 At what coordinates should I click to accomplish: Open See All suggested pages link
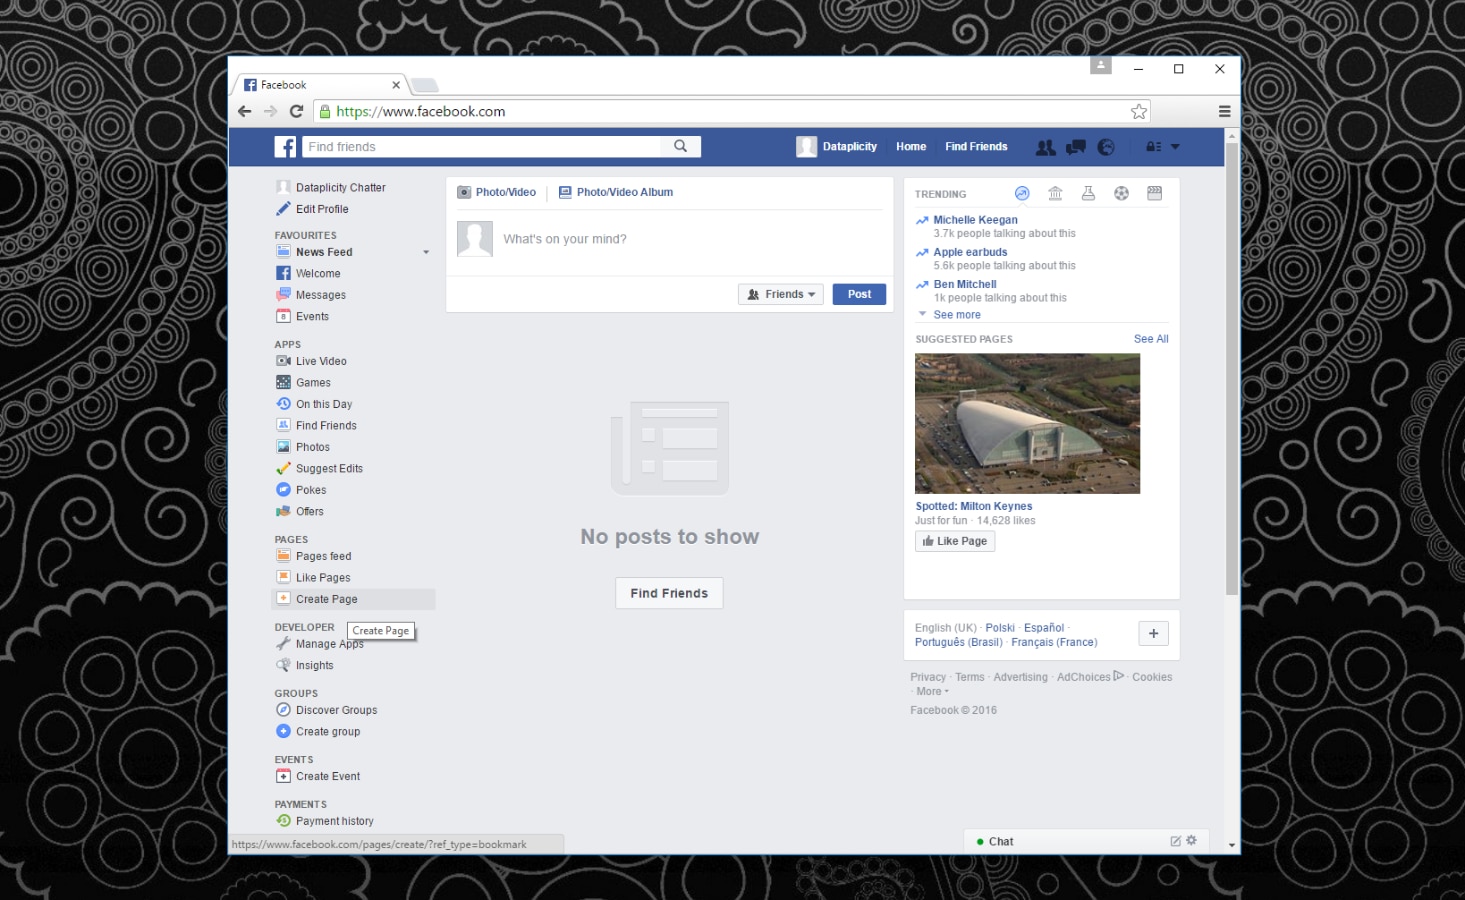tap(1151, 339)
